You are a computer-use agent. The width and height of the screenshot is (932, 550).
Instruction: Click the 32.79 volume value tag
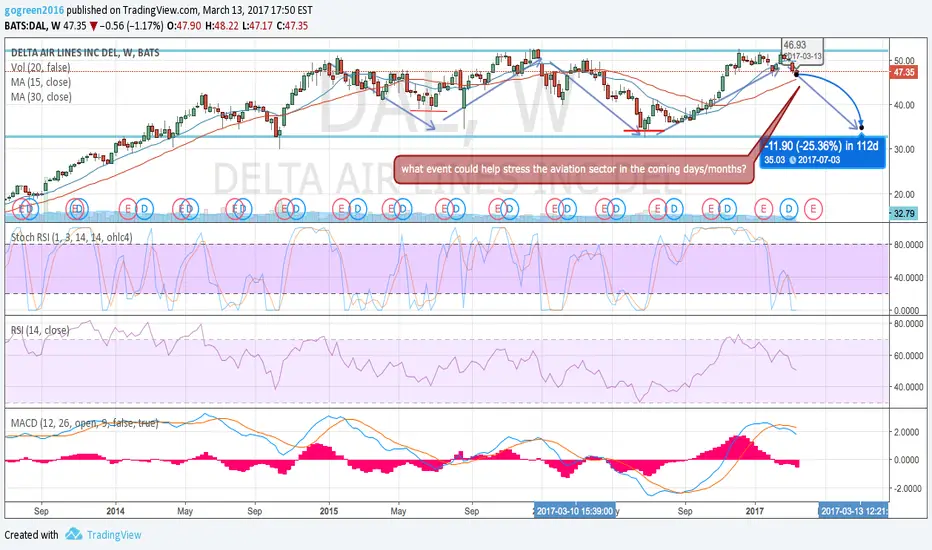pyautogui.click(x=903, y=213)
